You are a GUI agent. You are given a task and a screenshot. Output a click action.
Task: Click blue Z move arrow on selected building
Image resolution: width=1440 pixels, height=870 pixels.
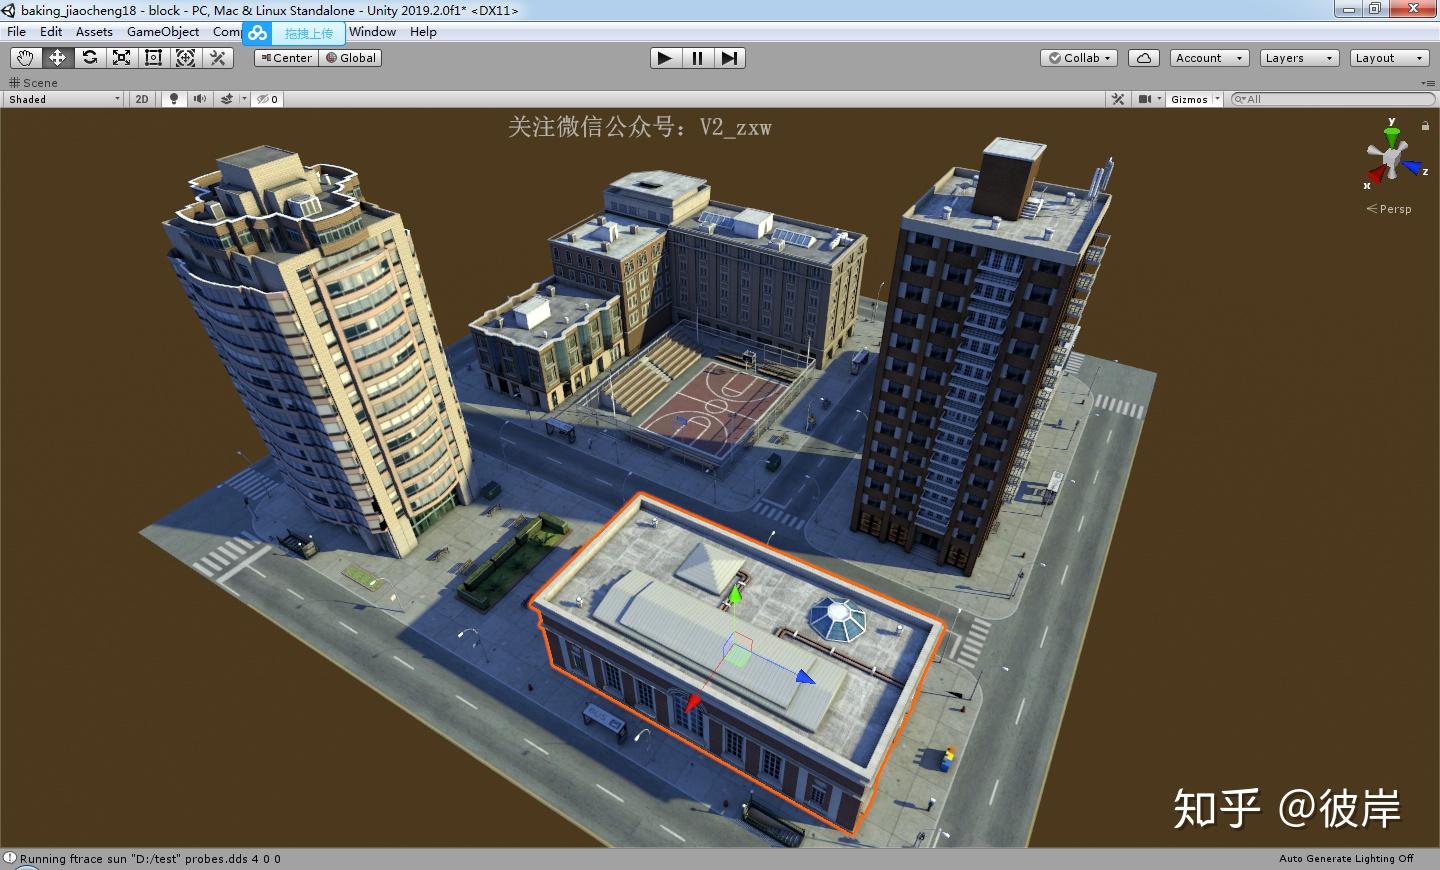point(805,677)
